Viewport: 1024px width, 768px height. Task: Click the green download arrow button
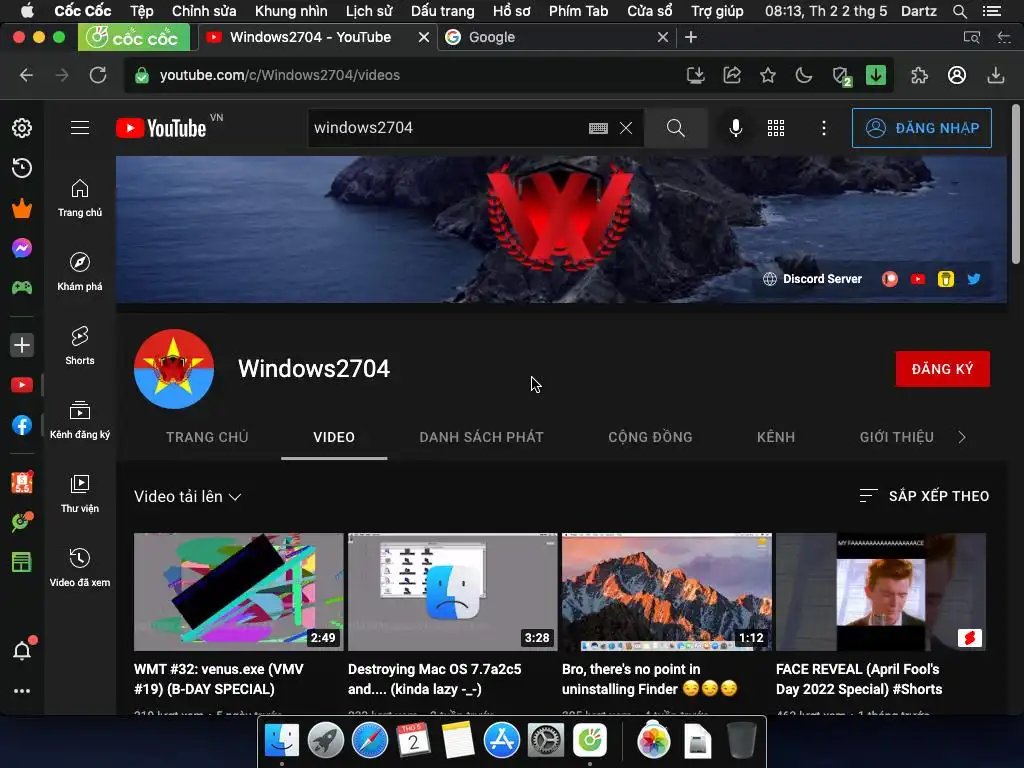click(x=876, y=75)
